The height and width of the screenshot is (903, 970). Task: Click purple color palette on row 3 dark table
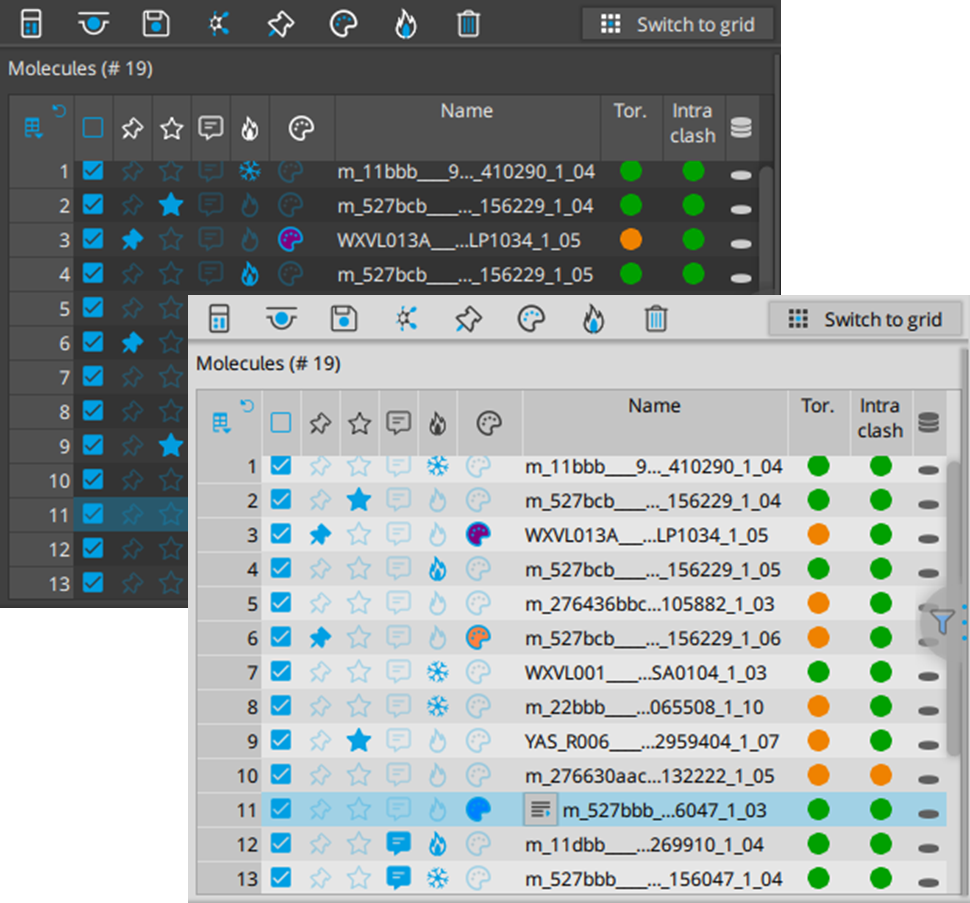290,239
